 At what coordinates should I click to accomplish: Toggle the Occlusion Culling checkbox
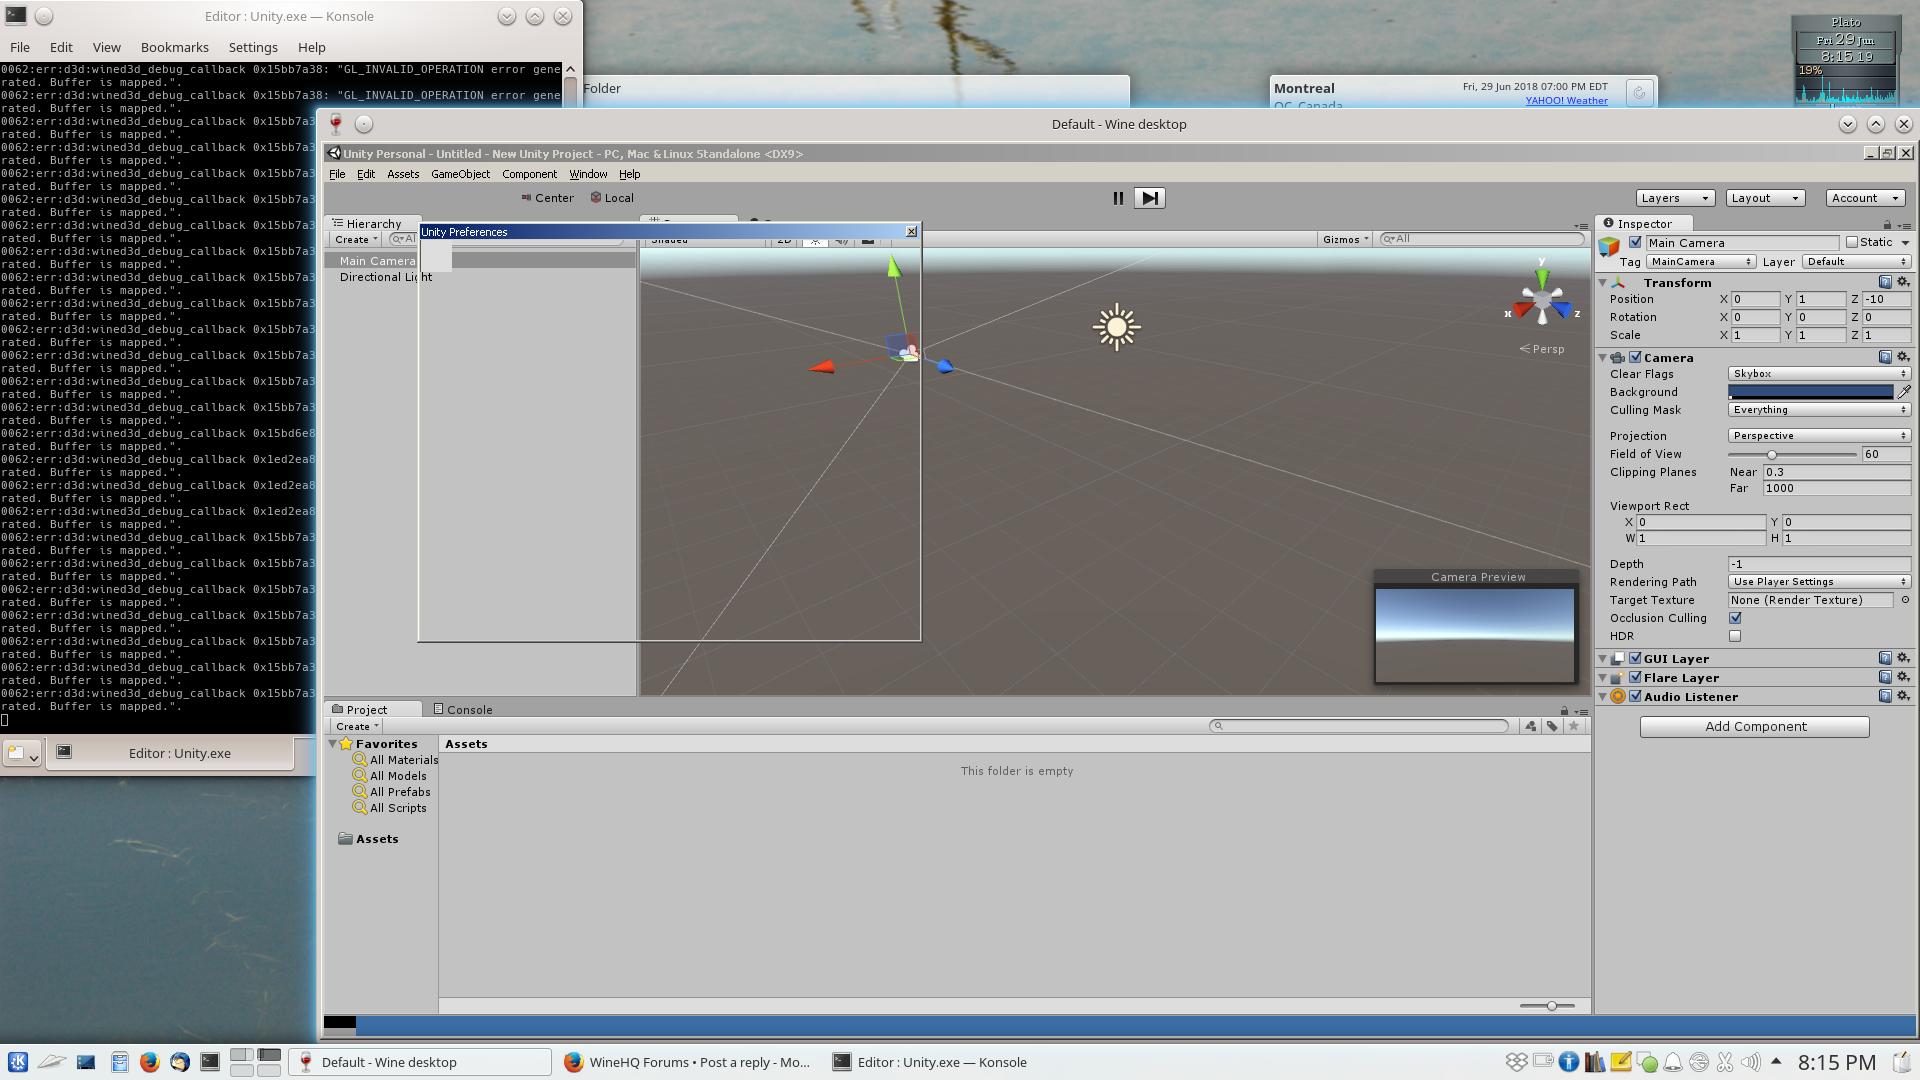click(x=1735, y=618)
